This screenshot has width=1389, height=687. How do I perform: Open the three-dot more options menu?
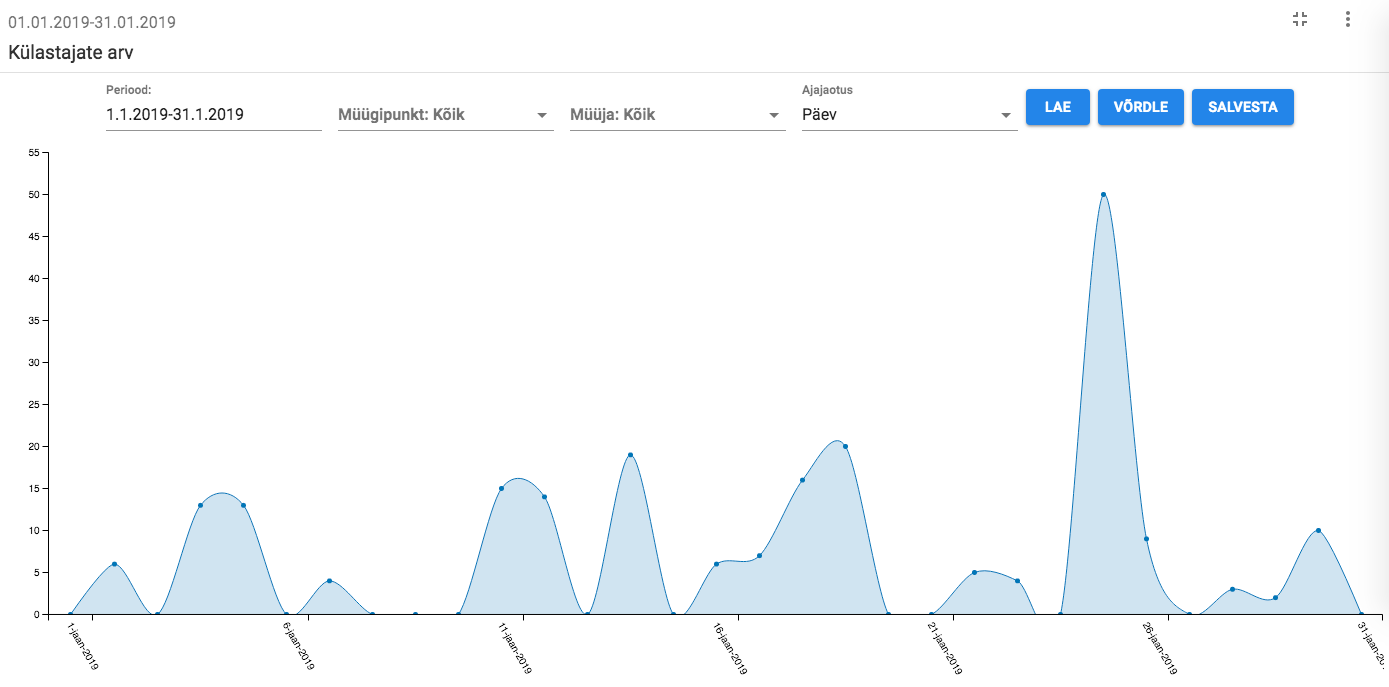[x=1348, y=19]
